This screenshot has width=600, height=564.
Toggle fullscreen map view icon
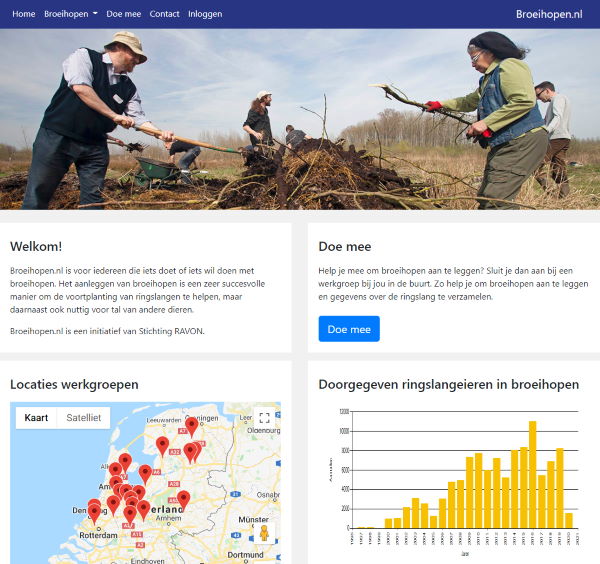pyautogui.click(x=264, y=417)
